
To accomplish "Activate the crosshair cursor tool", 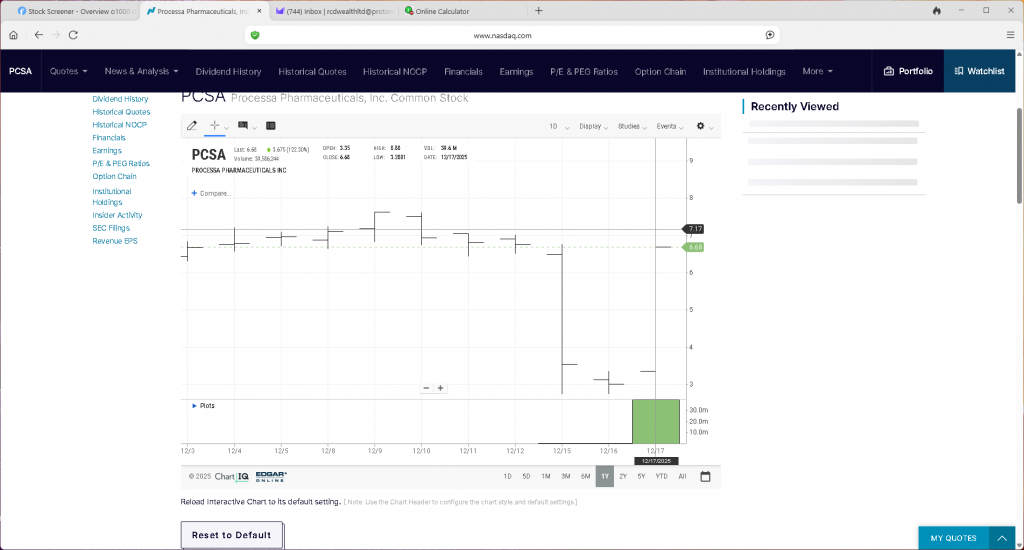I will click(214, 126).
